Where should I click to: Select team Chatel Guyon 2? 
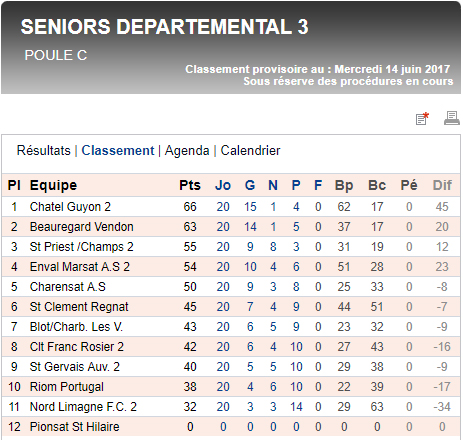pos(70,207)
